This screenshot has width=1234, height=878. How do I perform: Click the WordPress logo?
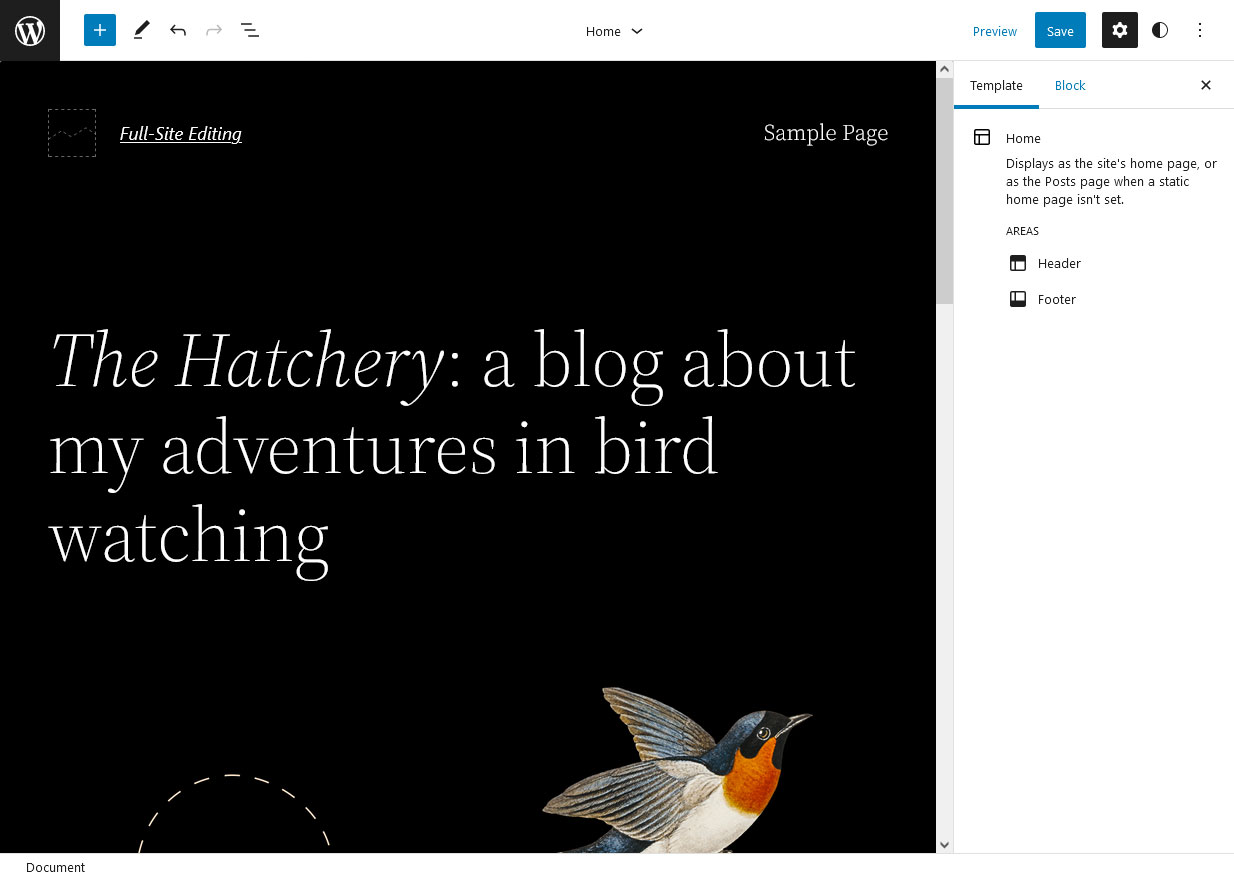click(x=30, y=30)
